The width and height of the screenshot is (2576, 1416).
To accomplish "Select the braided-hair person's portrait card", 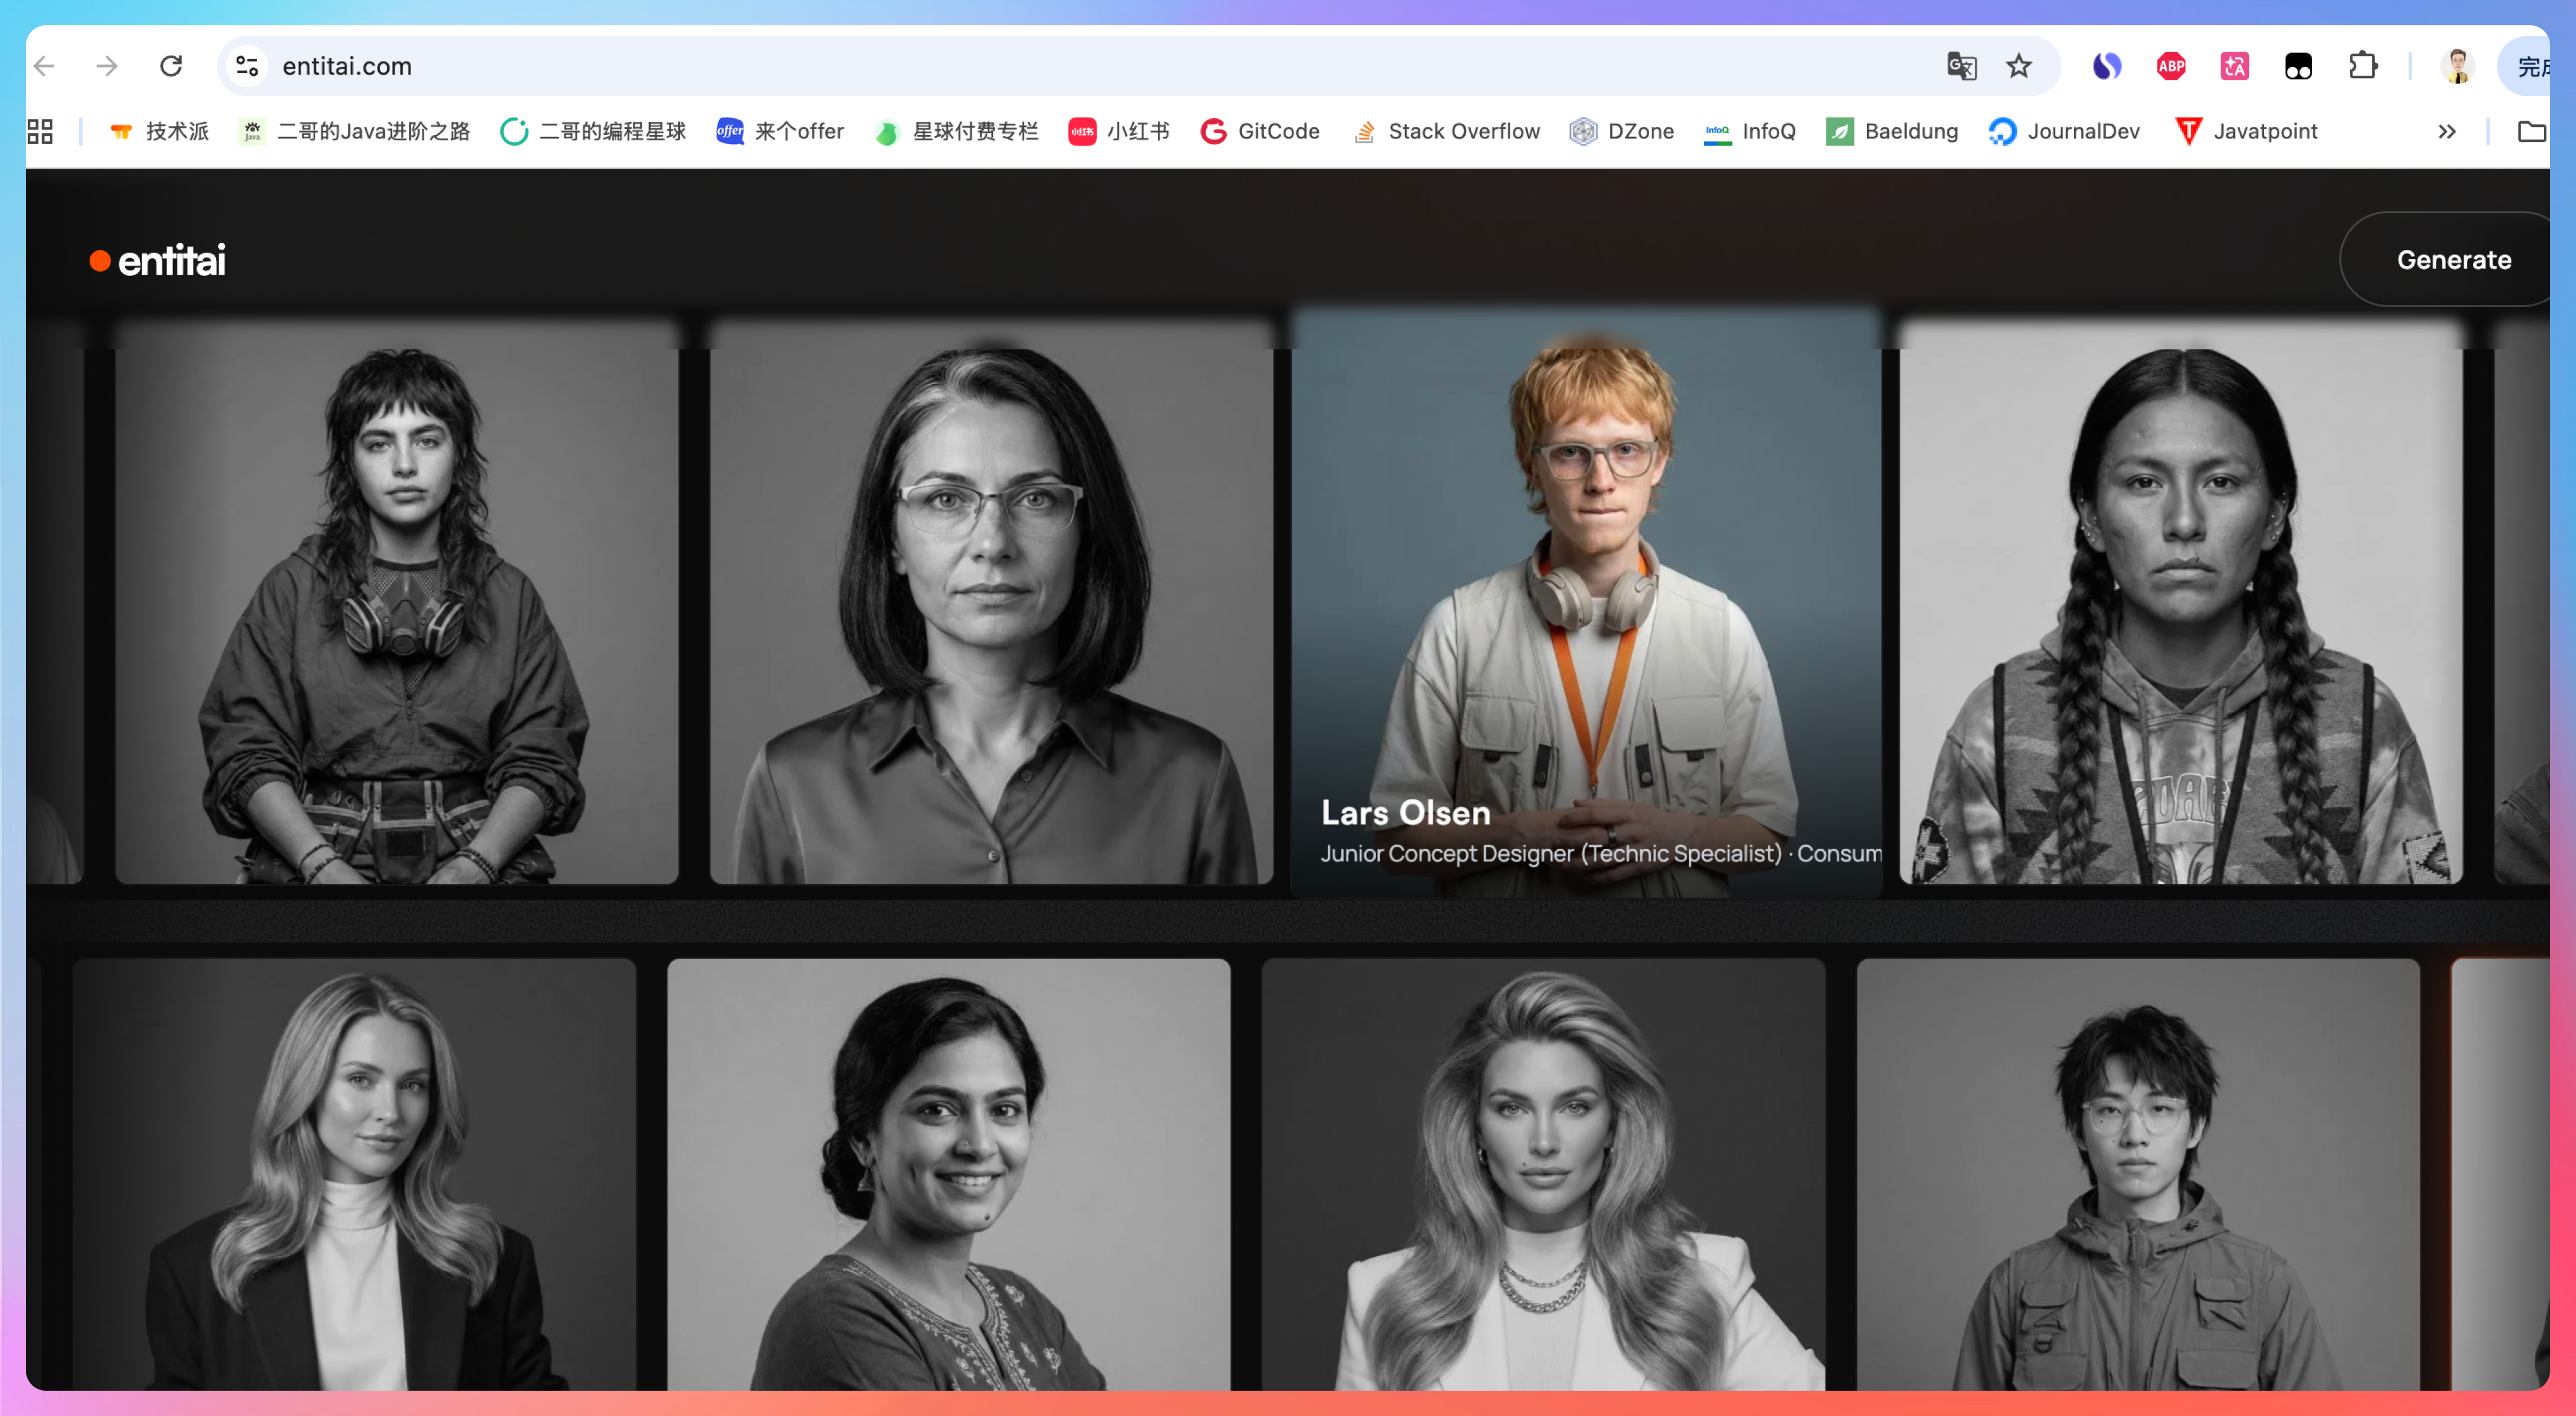I will (x=2180, y=600).
